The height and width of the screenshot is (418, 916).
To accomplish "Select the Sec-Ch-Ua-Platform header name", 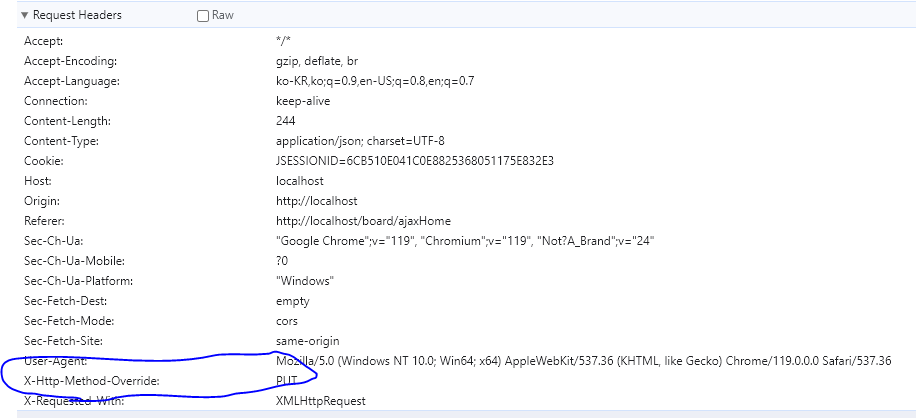I will 78,281.
